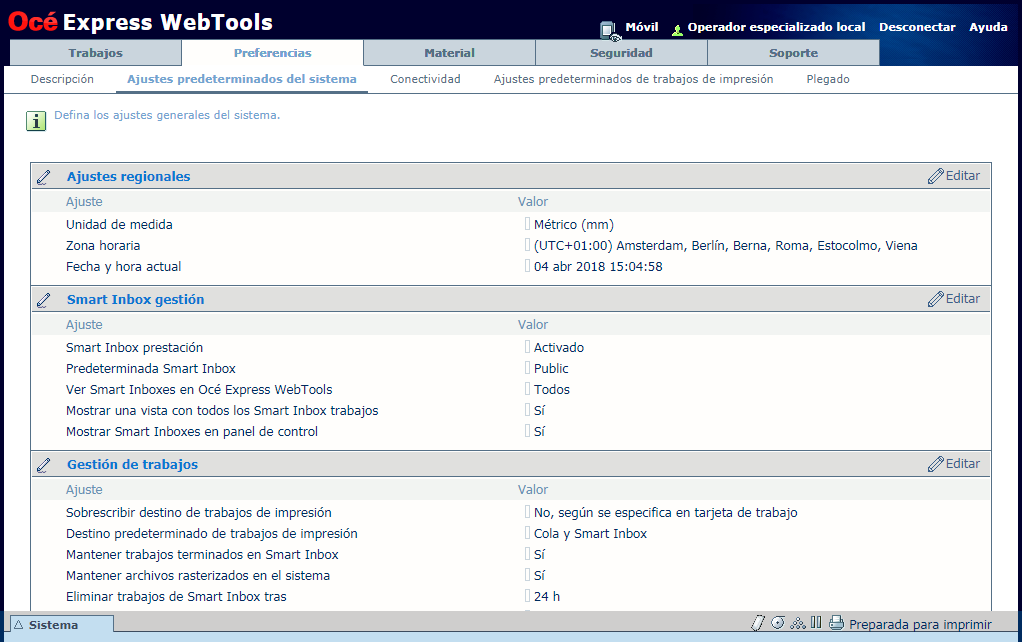Open the Trabajos tab
The height and width of the screenshot is (642, 1022).
click(x=96, y=53)
